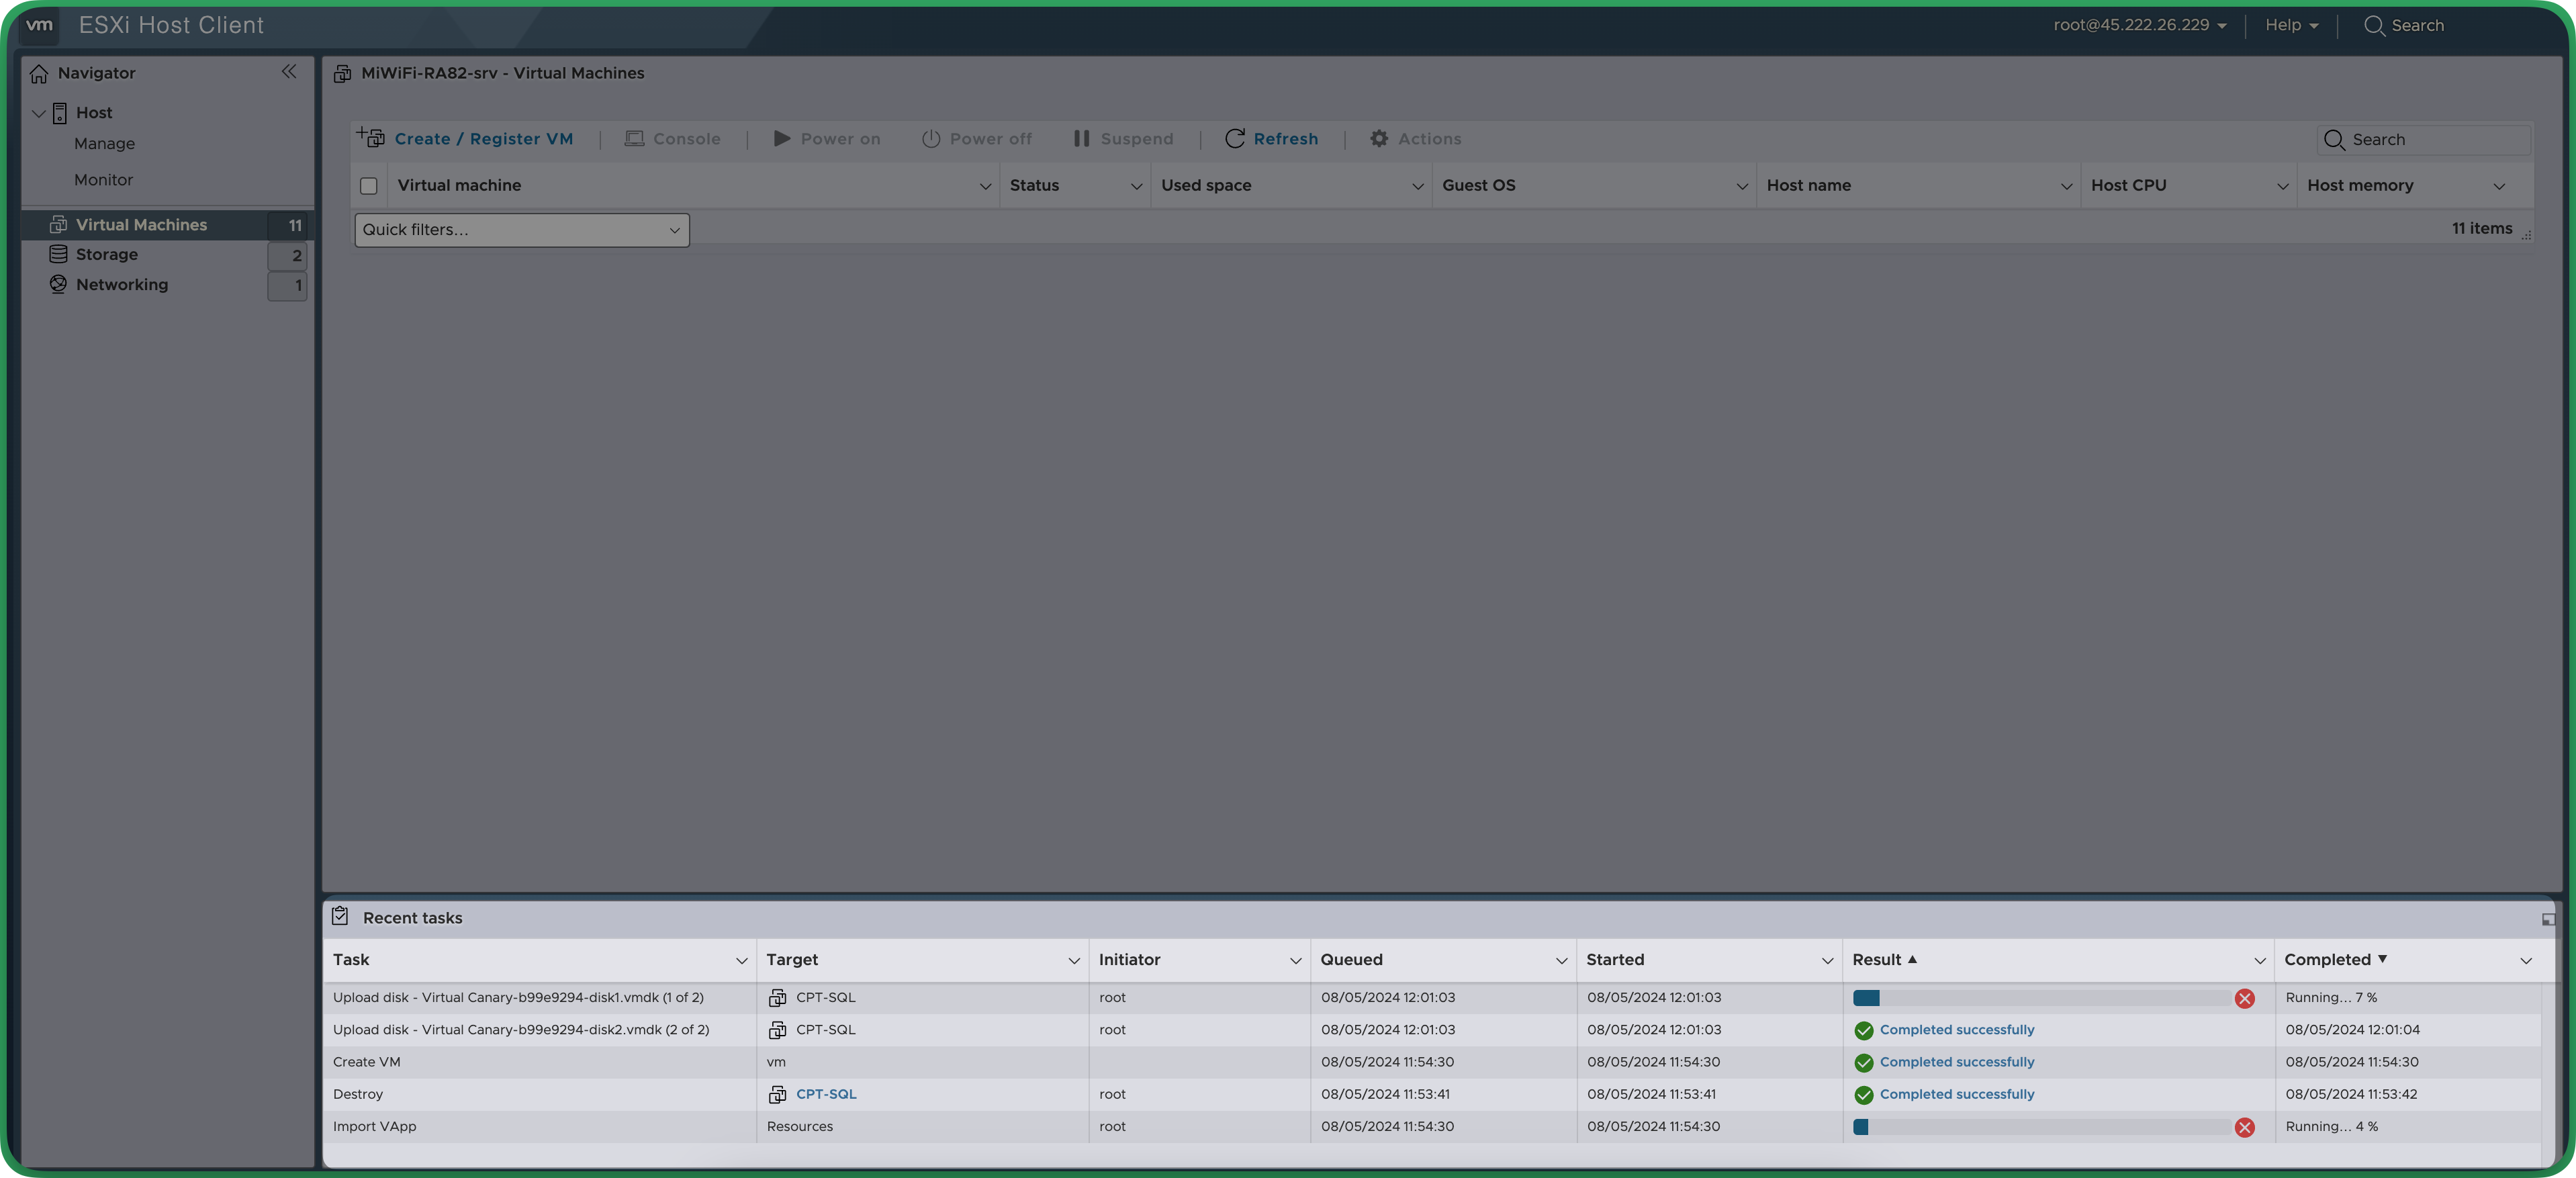This screenshot has width=2576, height=1178.
Task: Click Create / Register VM button
Action: pyautogui.click(x=465, y=139)
